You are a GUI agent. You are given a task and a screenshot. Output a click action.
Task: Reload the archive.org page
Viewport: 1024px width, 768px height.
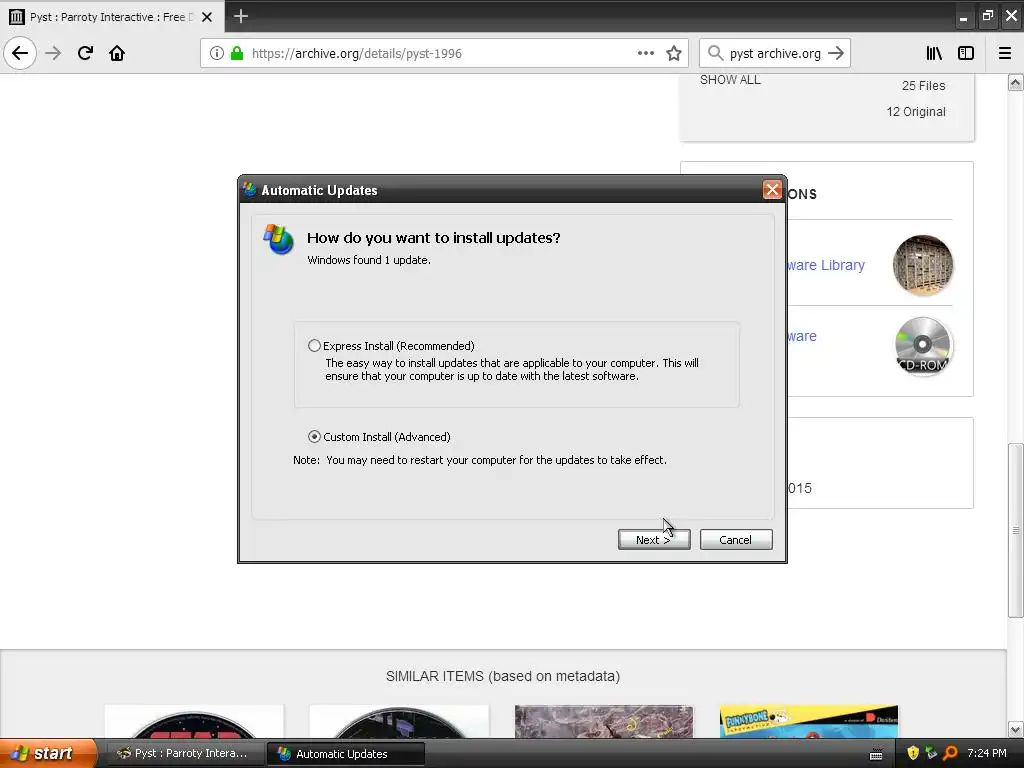[x=85, y=53]
